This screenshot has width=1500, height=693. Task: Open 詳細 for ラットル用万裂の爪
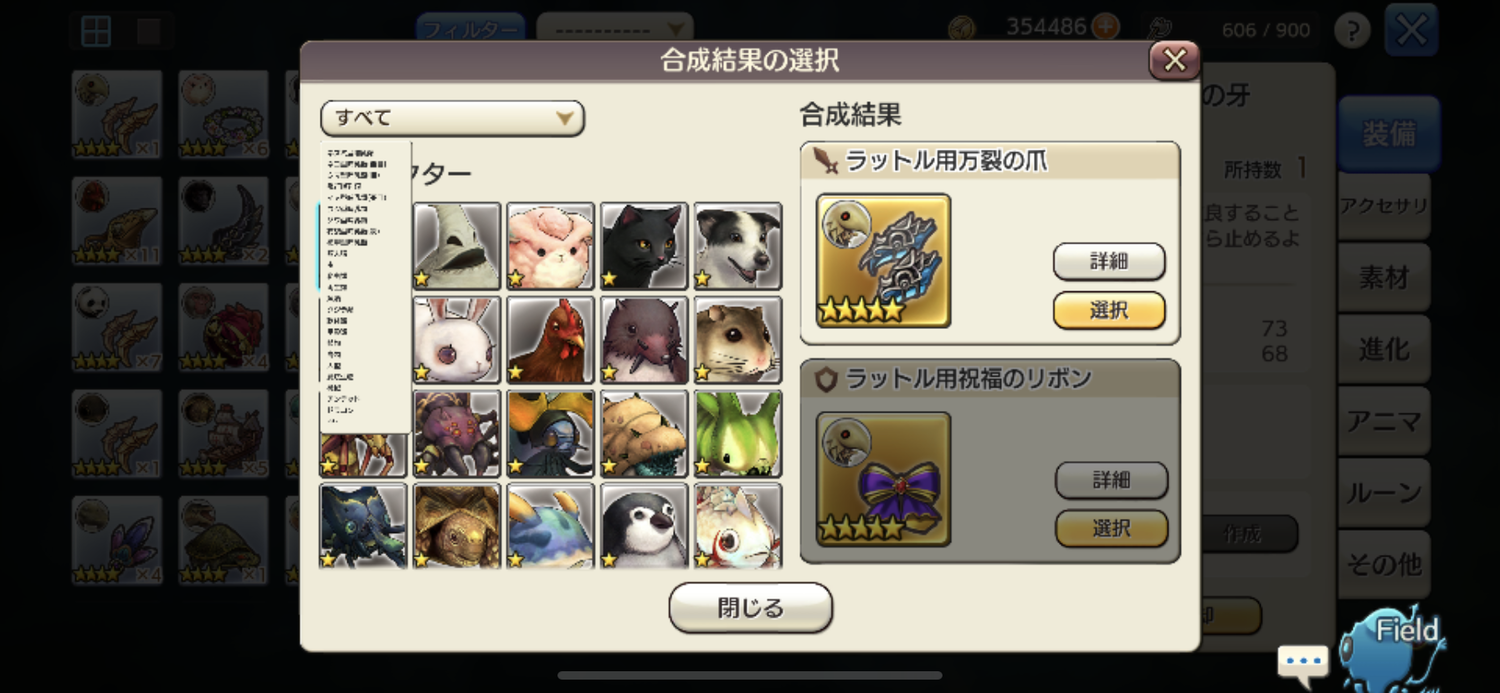pos(1109,262)
